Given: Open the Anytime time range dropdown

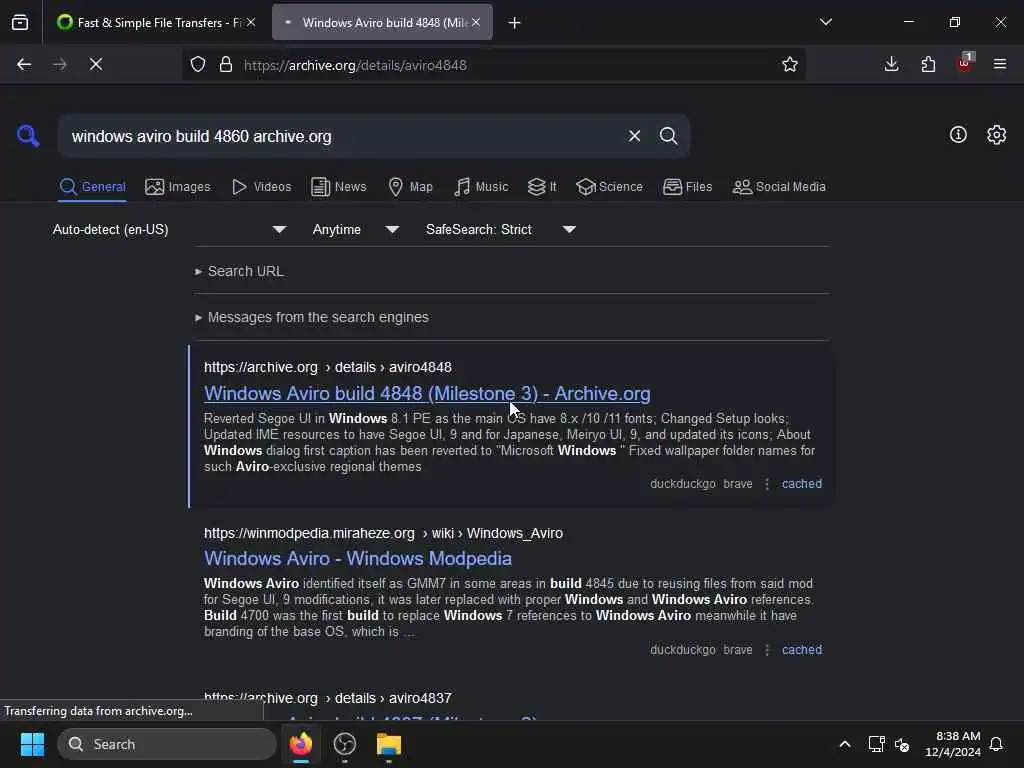Looking at the screenshot, I should (356, 229).
